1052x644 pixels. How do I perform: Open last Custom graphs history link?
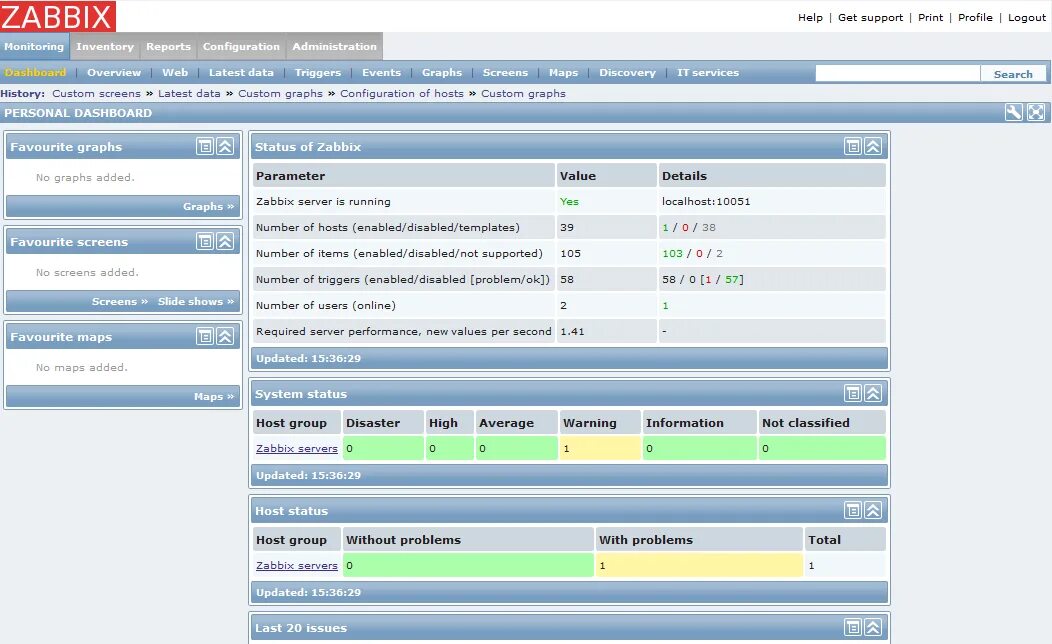(523, 93)
